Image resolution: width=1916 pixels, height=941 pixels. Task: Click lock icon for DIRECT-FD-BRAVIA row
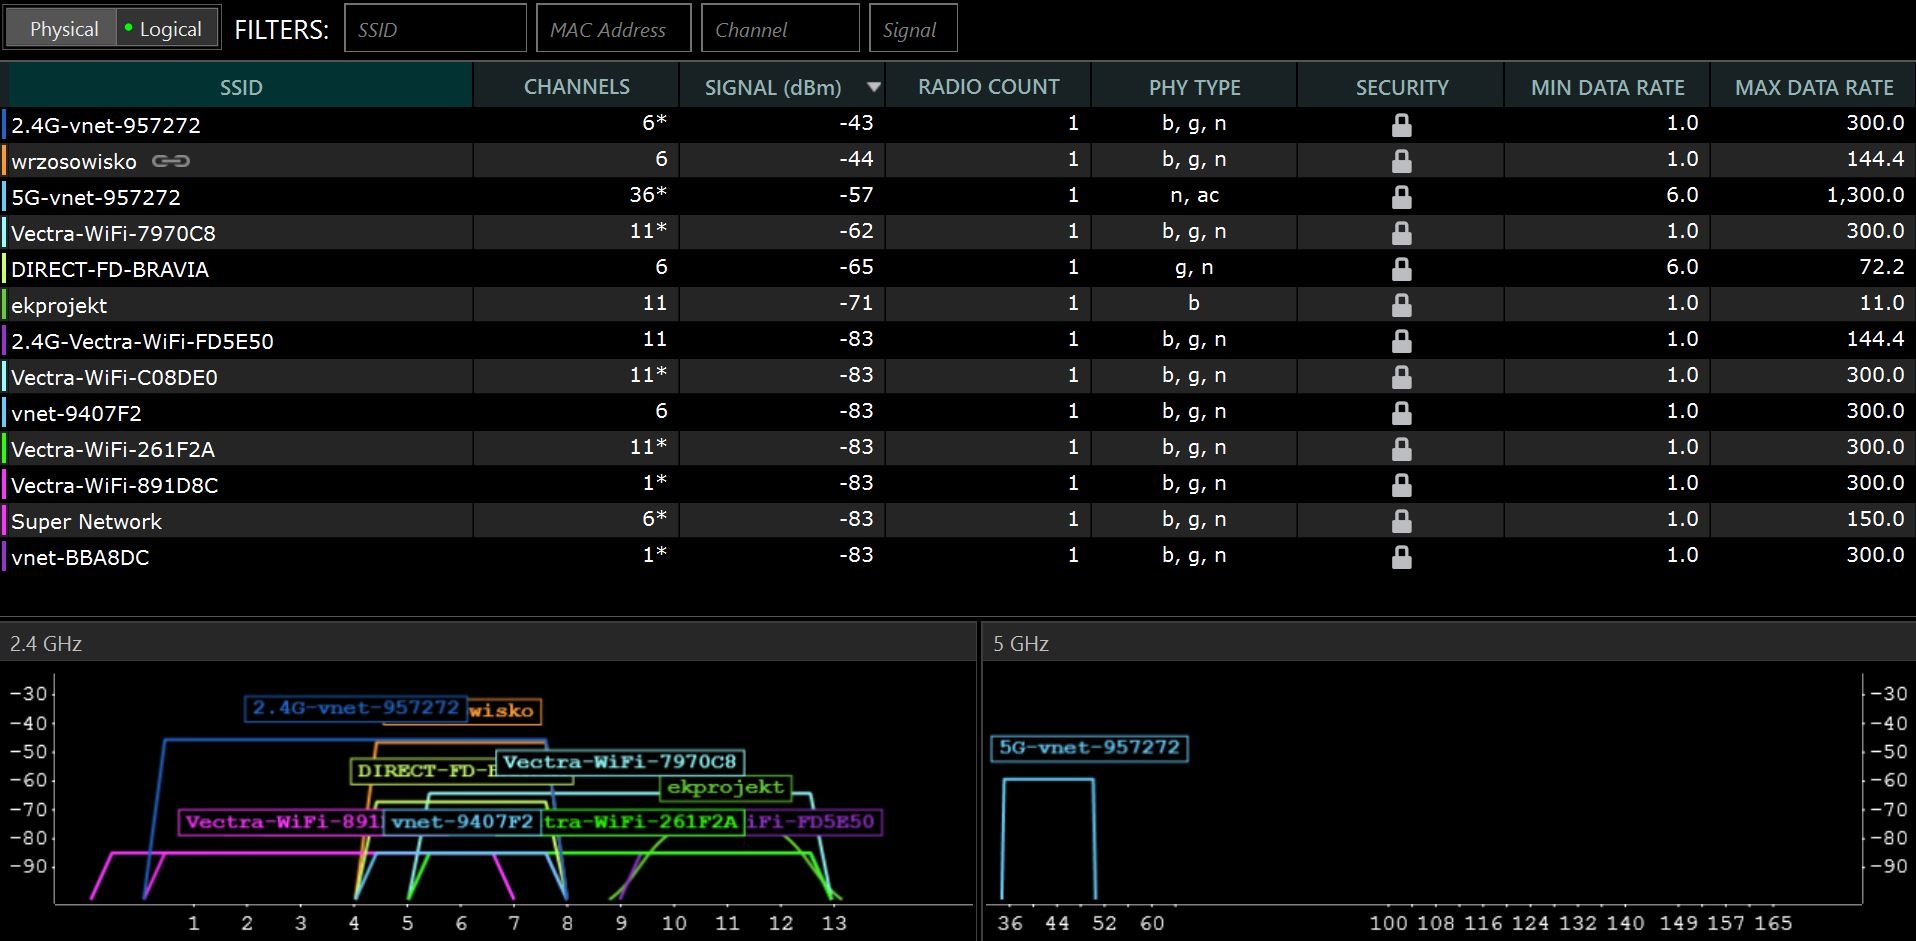(1402, 269)
